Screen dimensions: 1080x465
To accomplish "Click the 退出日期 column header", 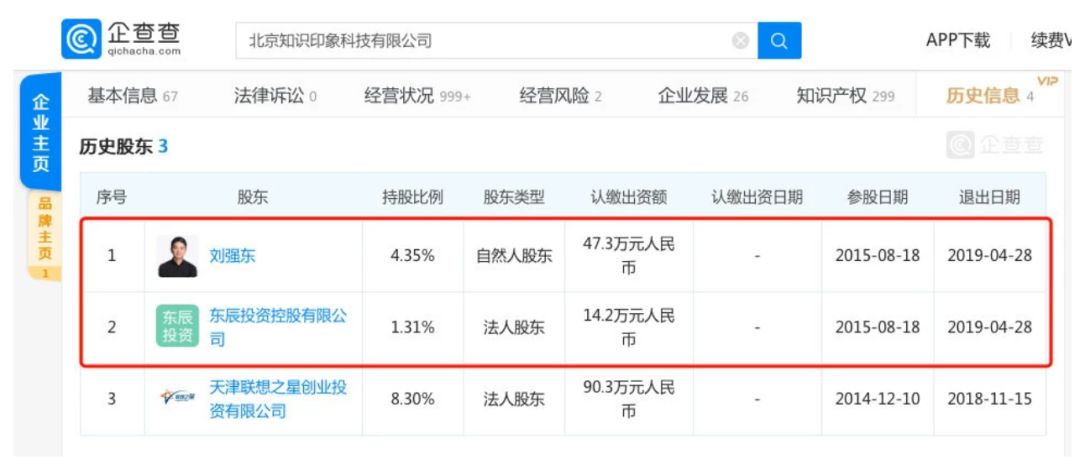I will click(990, 198).
